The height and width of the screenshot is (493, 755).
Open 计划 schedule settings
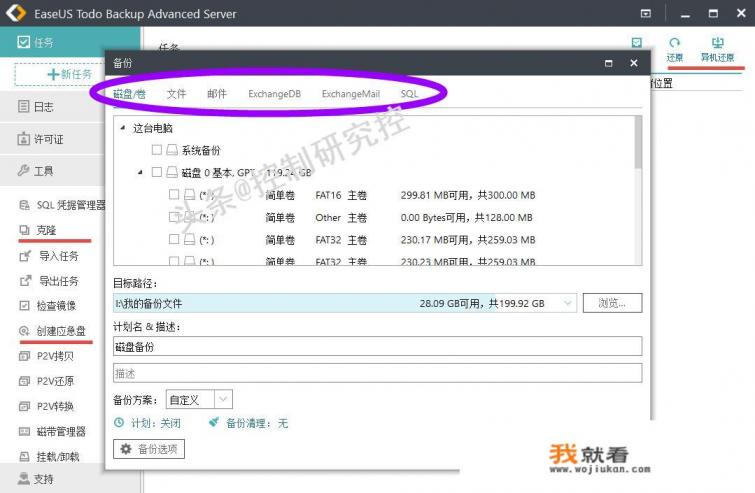pos(147,423)
